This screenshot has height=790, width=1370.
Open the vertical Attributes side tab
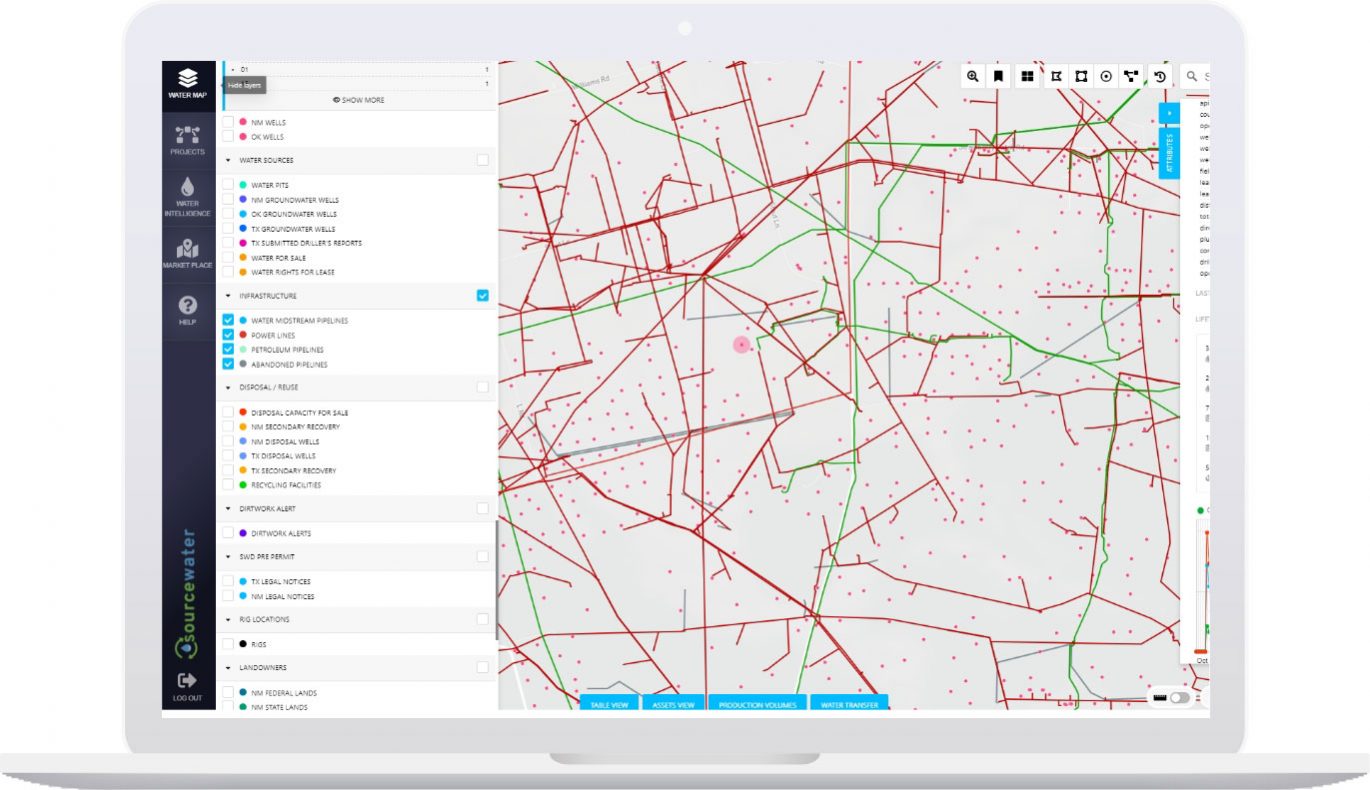coord(1169,153)
